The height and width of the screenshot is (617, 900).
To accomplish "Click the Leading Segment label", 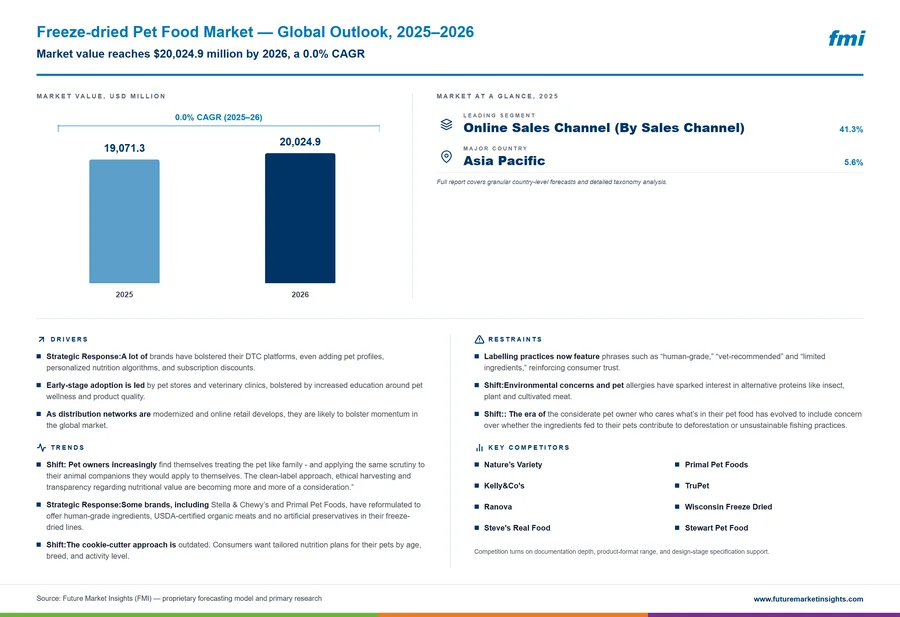I will [499, 115].
